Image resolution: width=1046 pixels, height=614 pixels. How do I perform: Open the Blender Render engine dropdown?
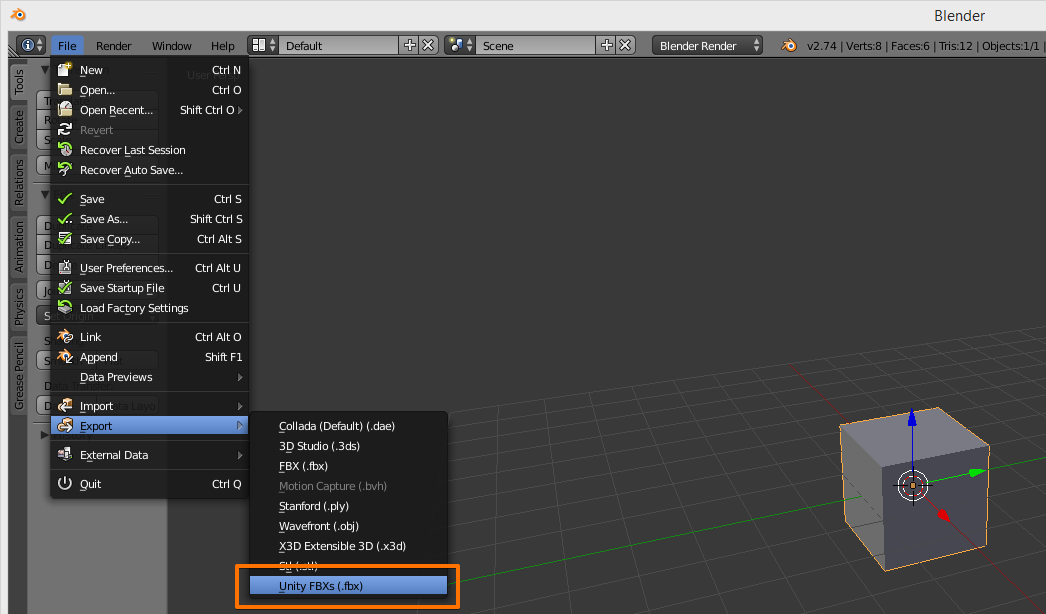click(707, 45)
